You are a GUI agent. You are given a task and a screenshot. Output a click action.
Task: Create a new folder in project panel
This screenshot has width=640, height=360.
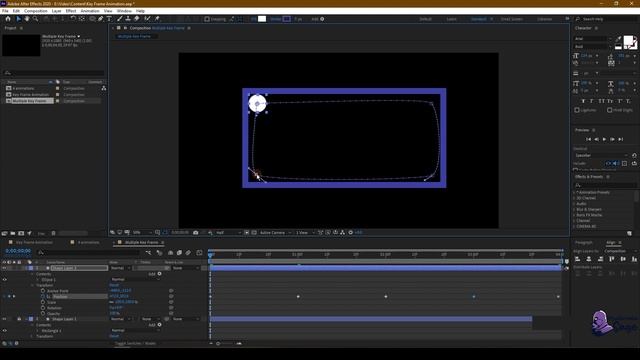tap(13, 233)
